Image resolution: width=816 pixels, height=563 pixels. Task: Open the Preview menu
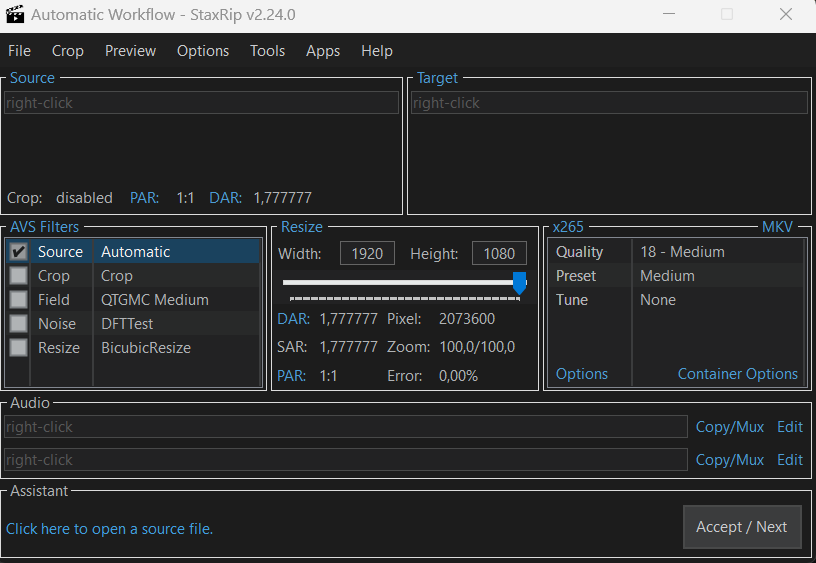pos(130,51)
